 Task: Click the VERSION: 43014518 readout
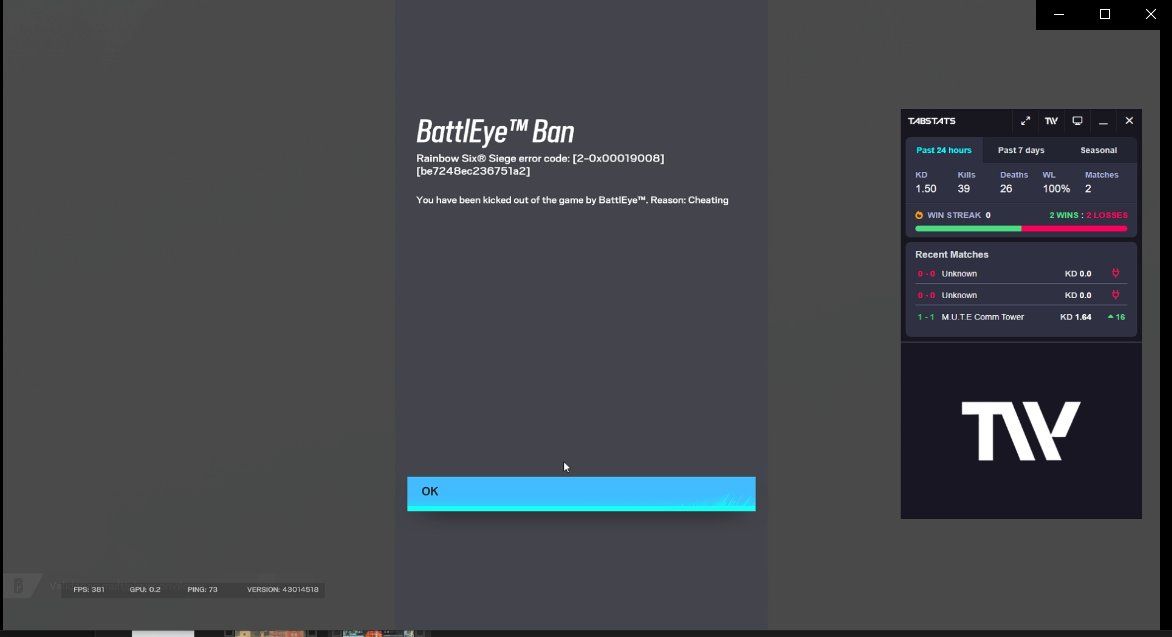coord(283,590)
